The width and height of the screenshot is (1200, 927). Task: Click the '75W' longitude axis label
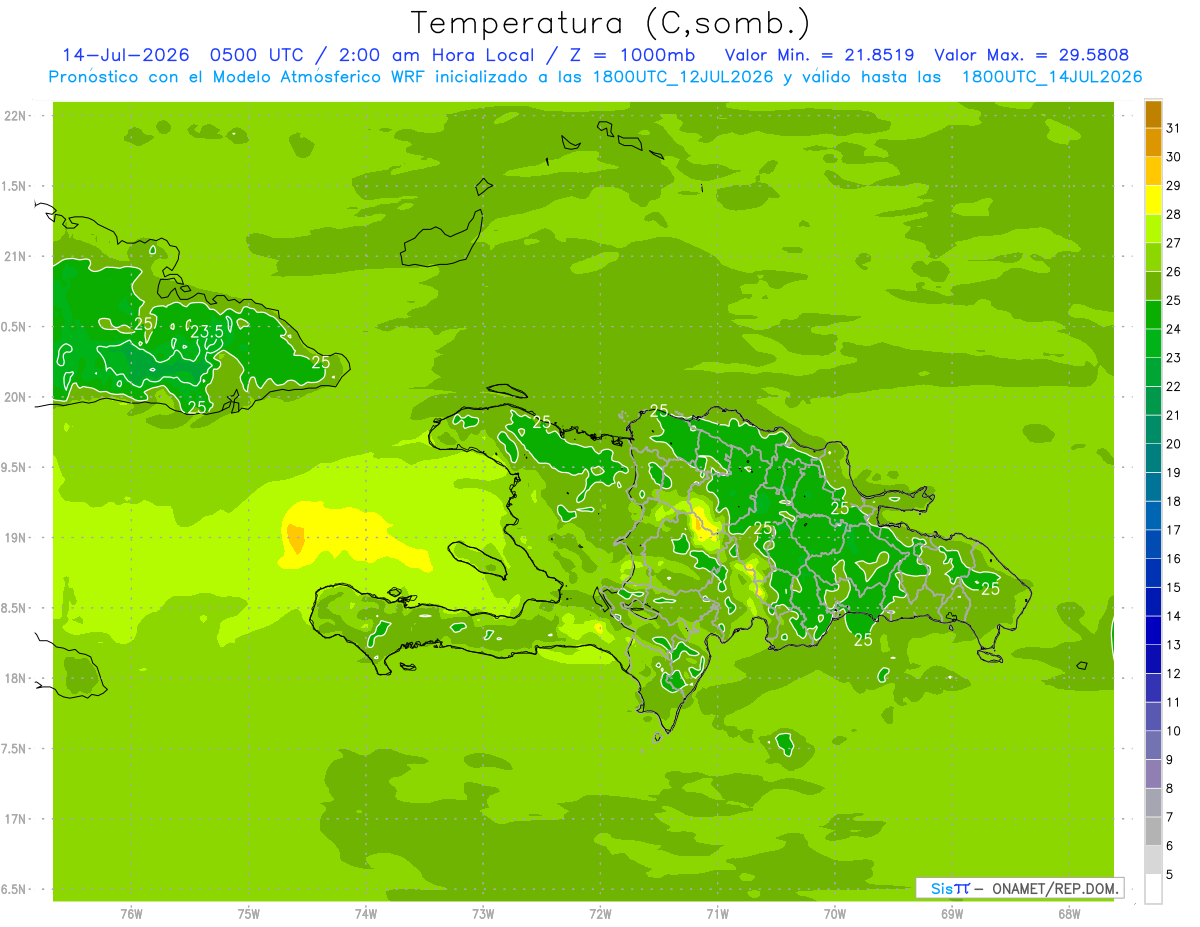(x=249, y=914)
